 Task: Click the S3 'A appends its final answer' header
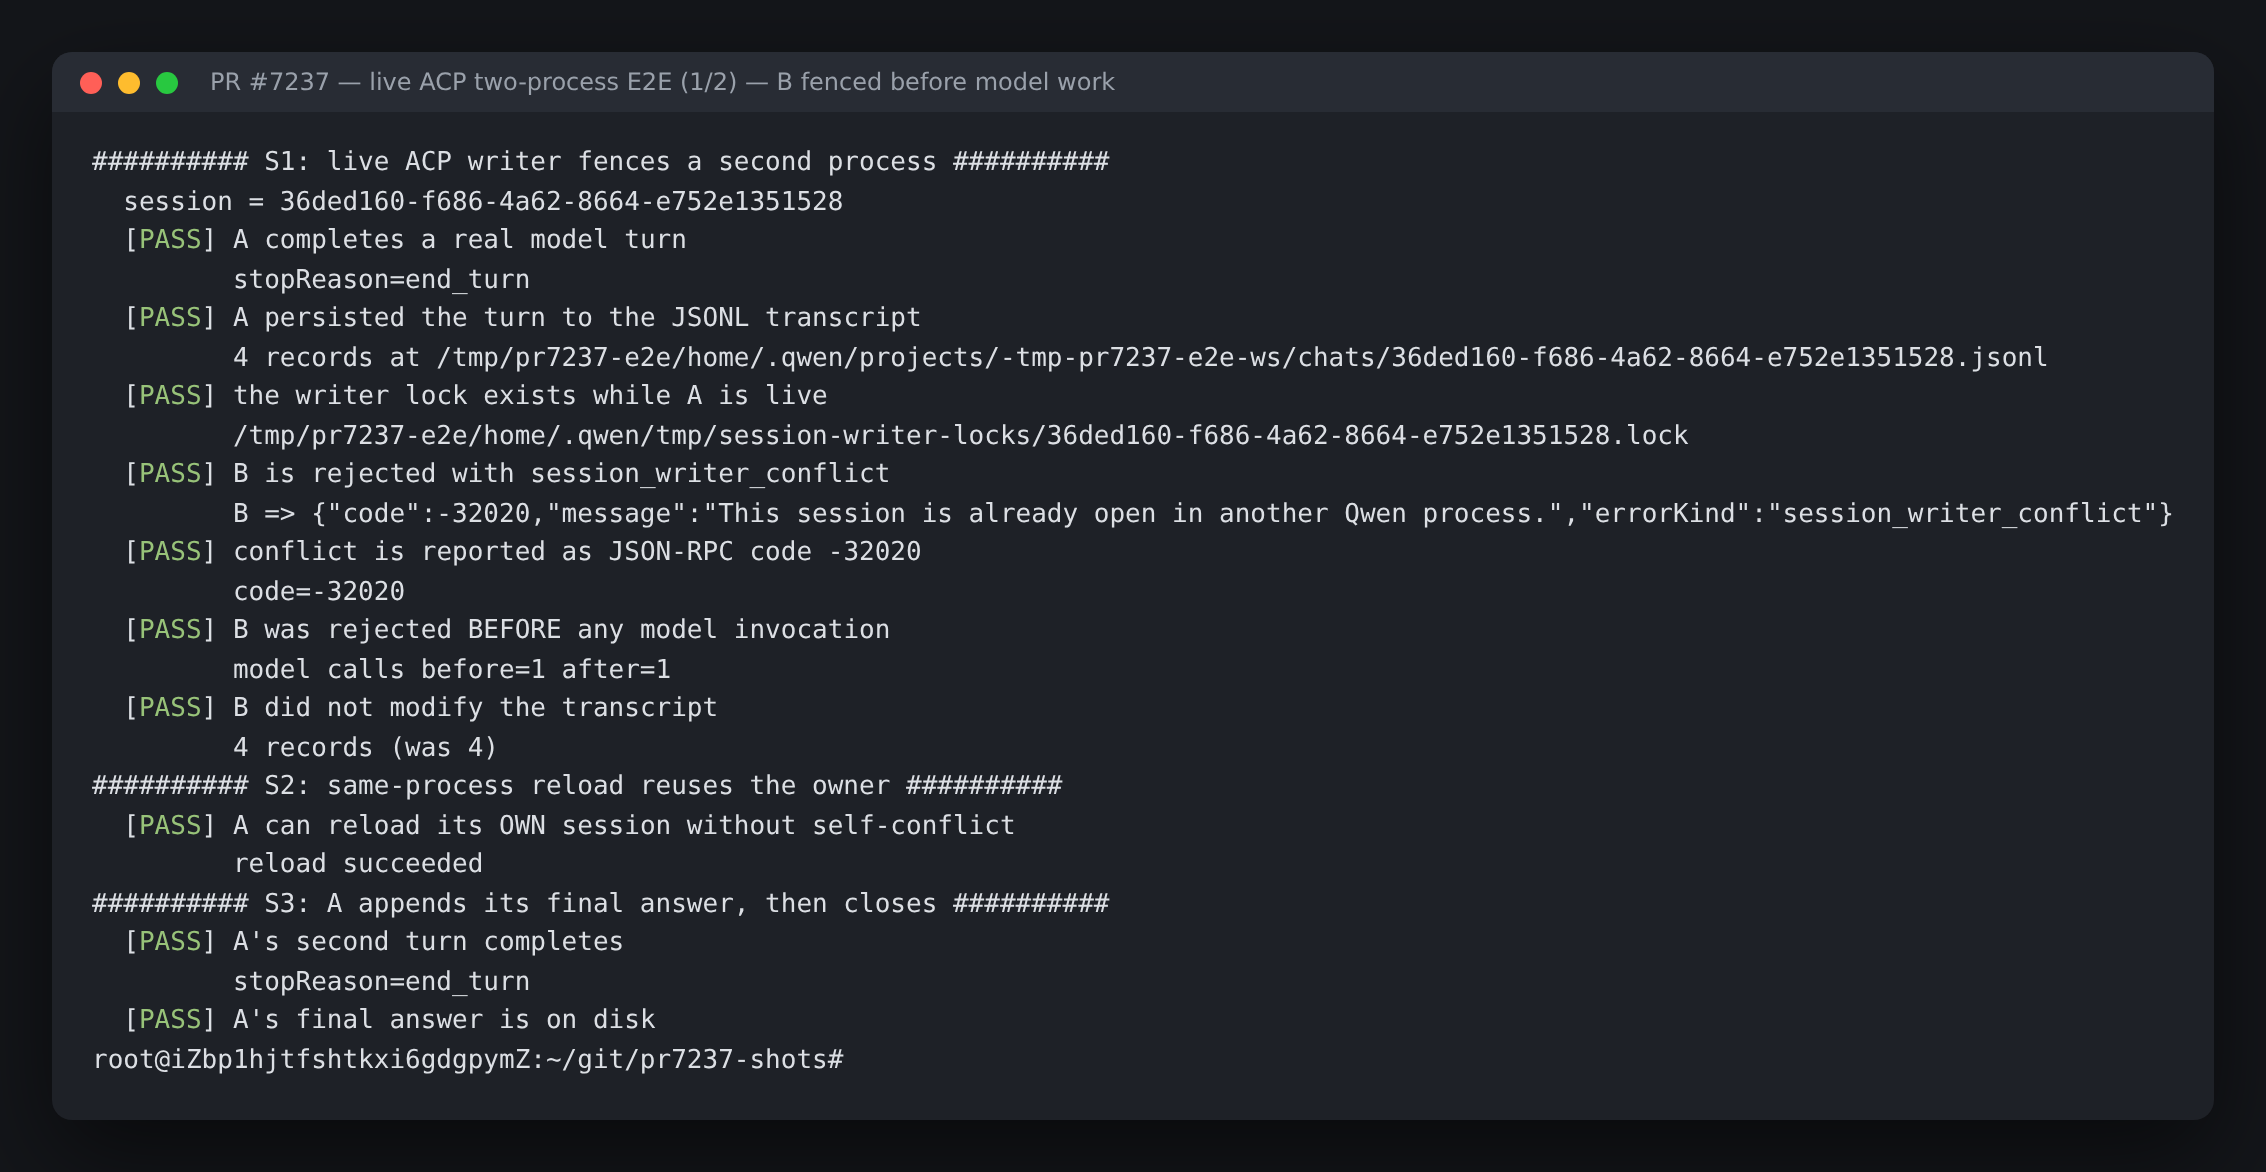[x=601, y=903]
